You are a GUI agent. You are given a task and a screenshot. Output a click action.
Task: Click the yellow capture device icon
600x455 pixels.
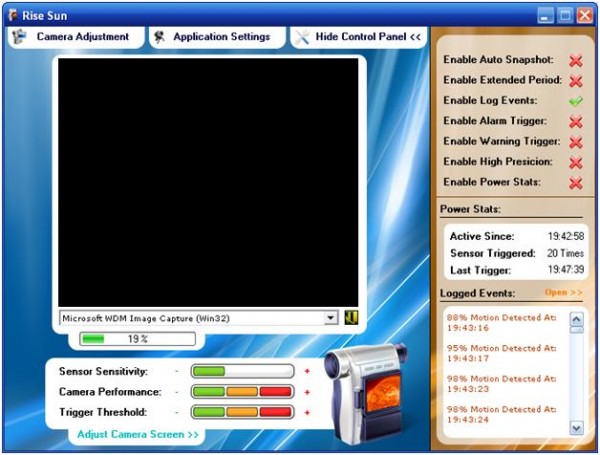point(351,318)
